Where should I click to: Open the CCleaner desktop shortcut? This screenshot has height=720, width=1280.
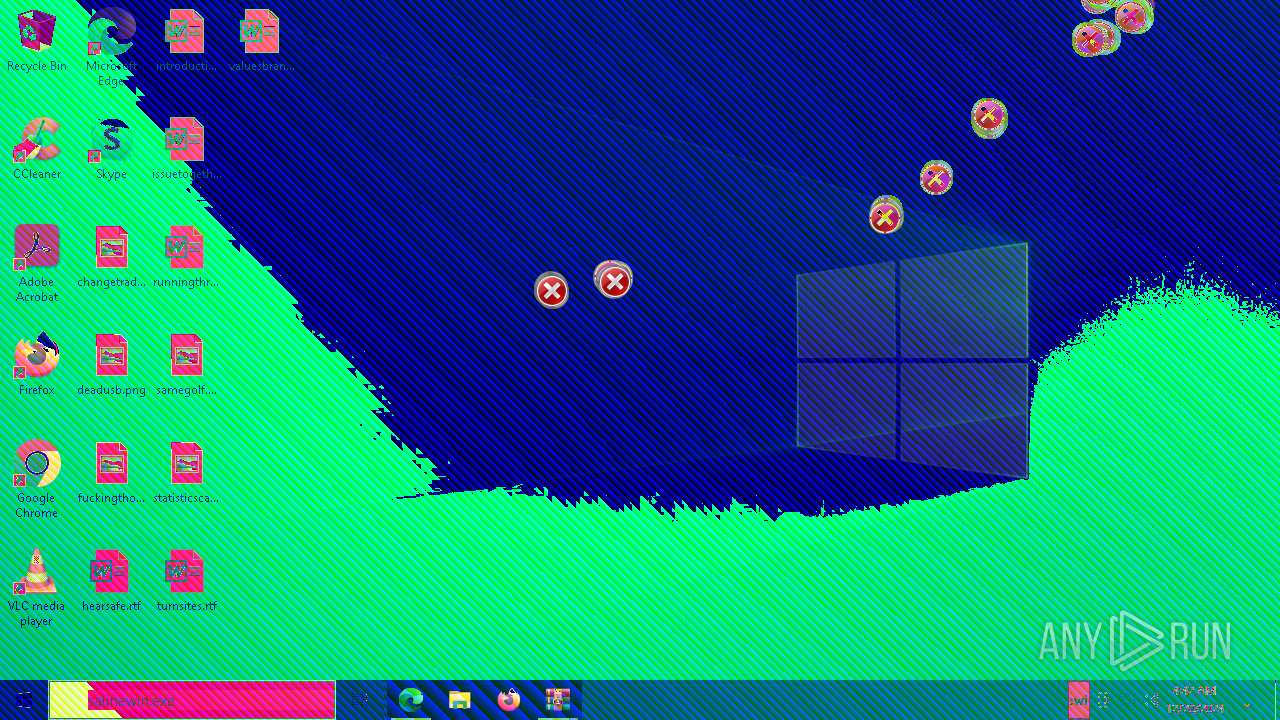(37, 149)
